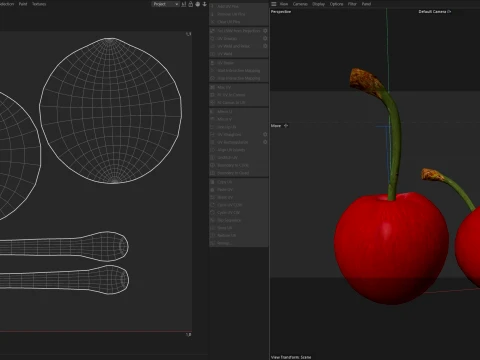The image size is (480, 360).
Task: Click Align UV Islands
Action: pyautogui.click(x=239, y=150)
